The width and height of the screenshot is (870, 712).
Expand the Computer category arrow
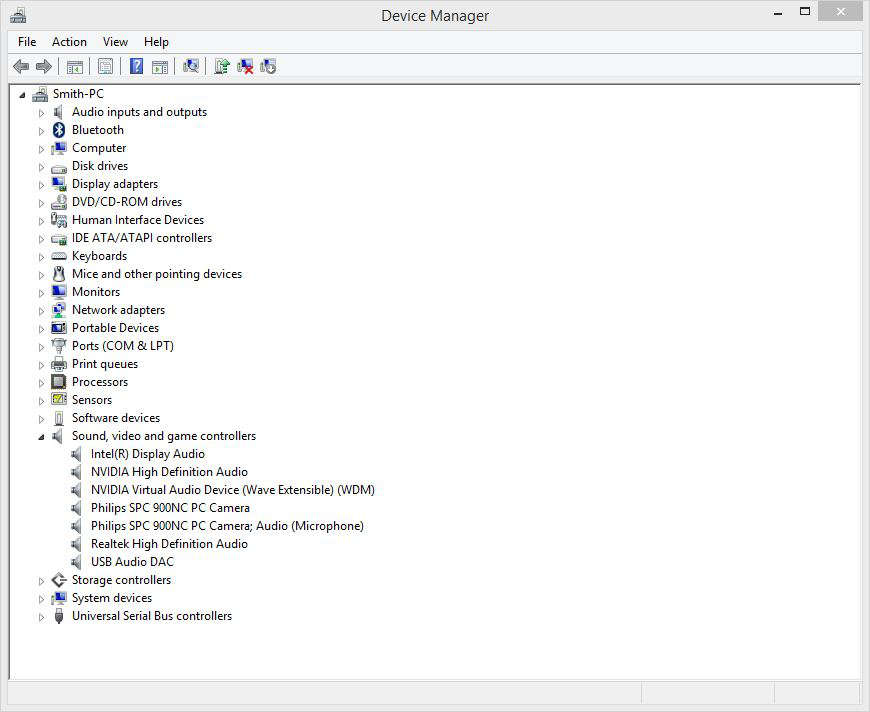coord(41,149)
